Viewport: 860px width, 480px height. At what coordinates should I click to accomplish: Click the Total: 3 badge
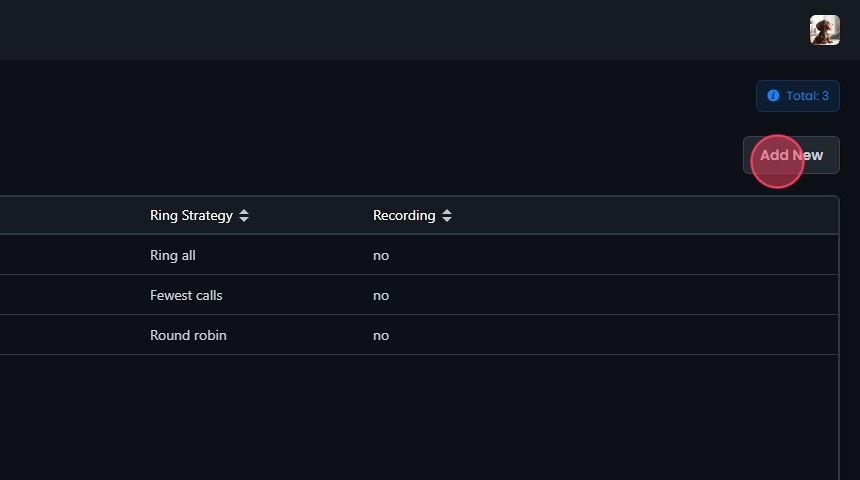798,96
